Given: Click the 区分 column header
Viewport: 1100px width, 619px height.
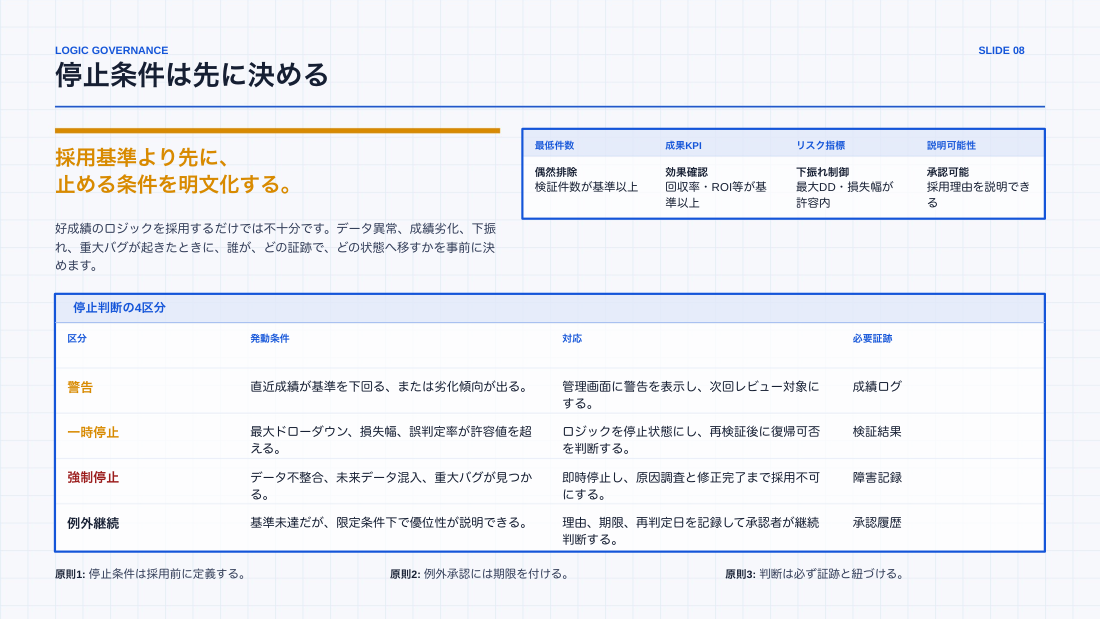Looking at the screenshot, I should click(77, 338).
